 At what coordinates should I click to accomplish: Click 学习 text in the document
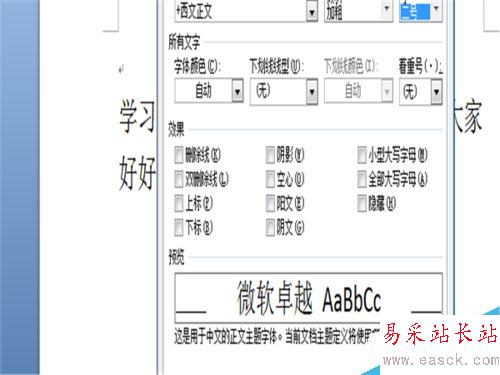(137, 116)
